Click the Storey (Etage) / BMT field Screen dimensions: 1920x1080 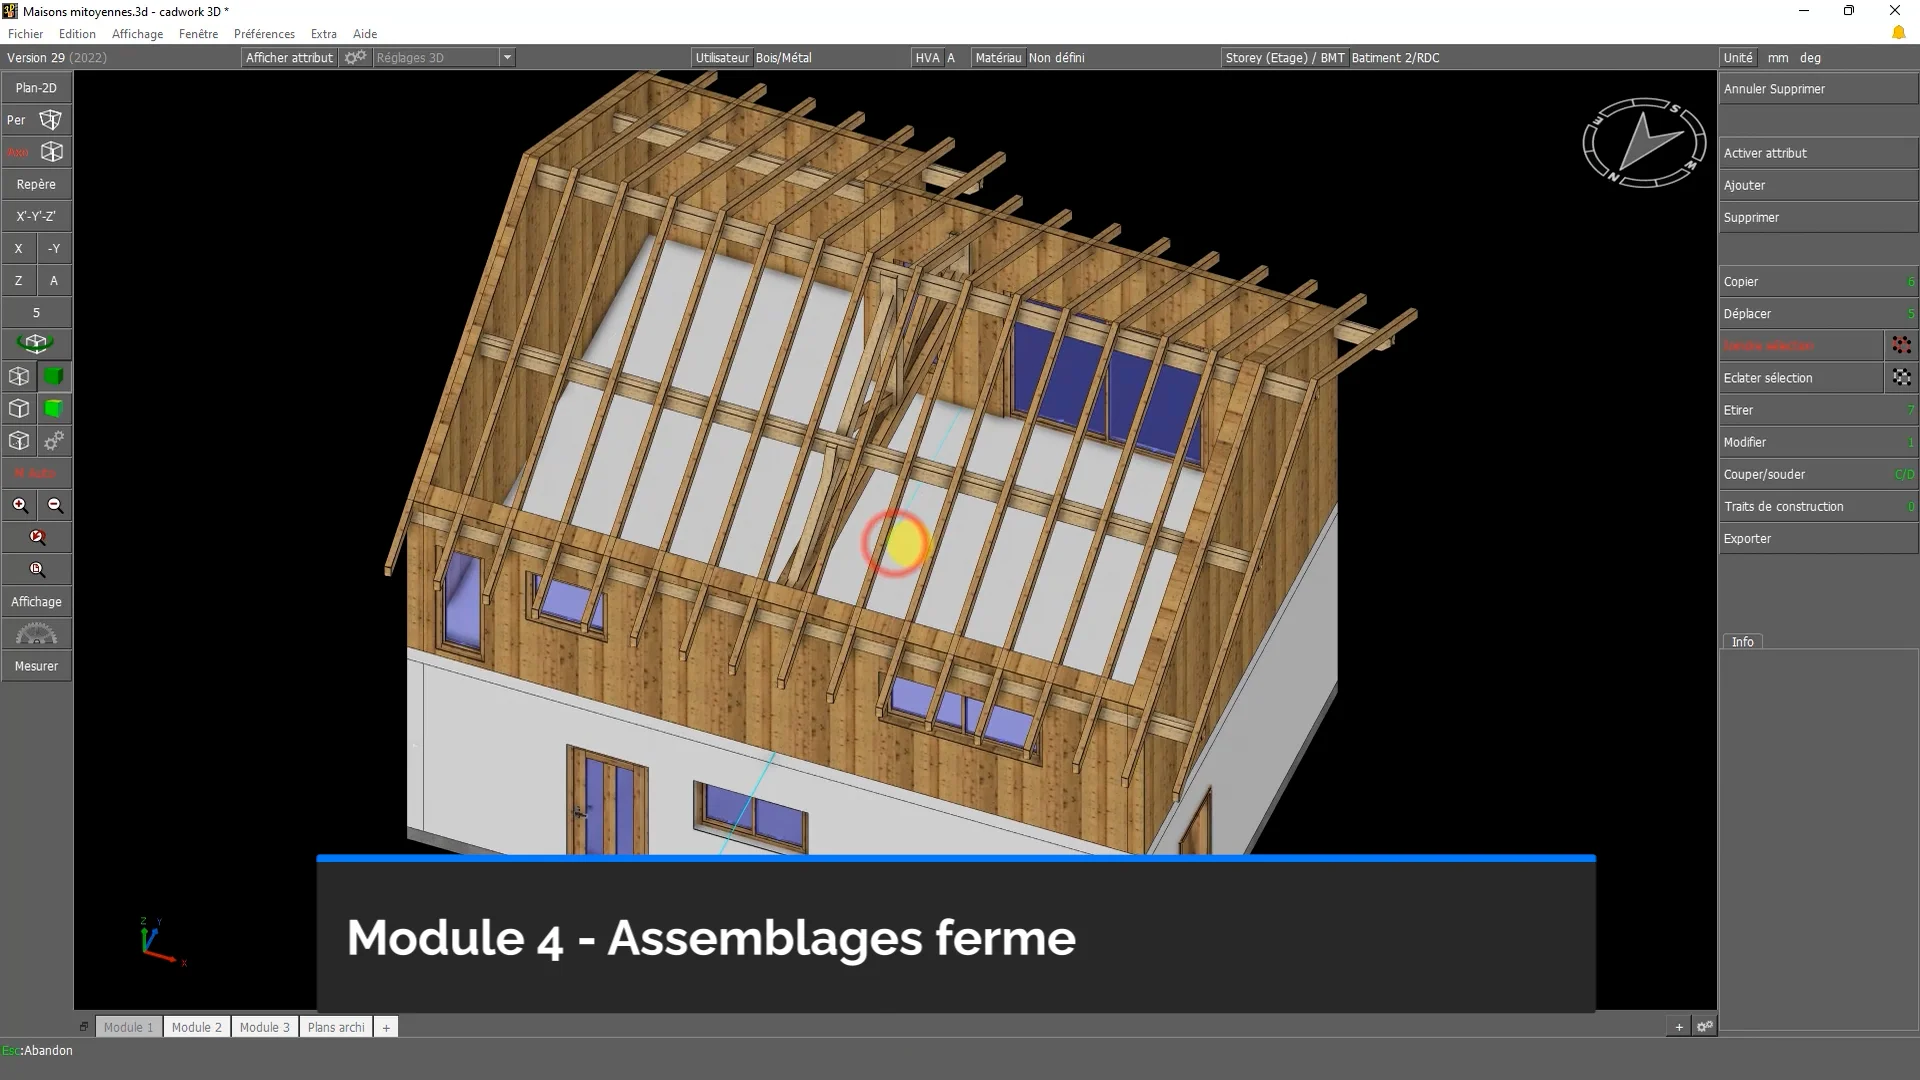pyautogui.click(x=1285, y=58)
